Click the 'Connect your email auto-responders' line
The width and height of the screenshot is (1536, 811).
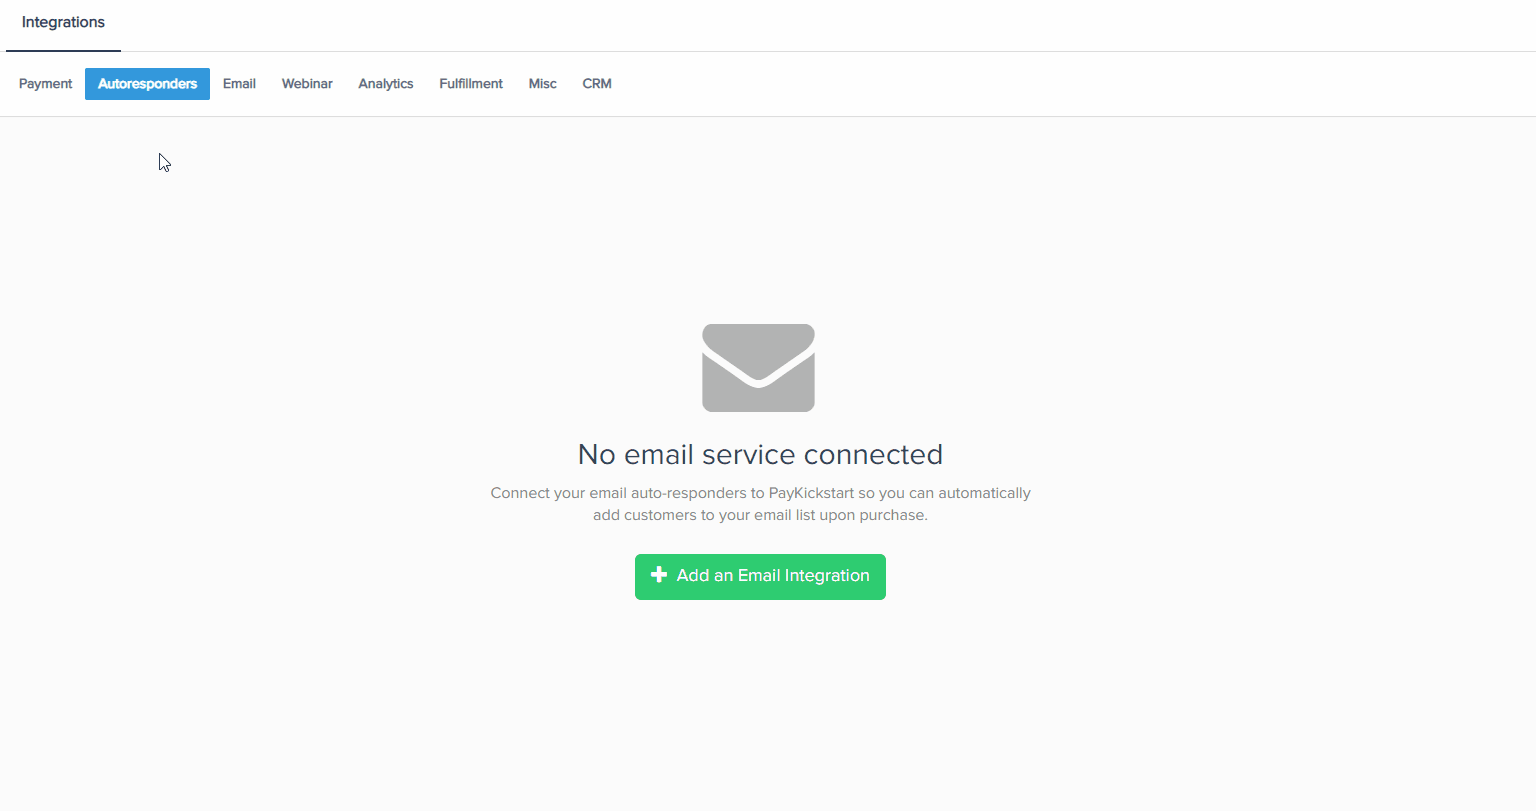coord(760,493)
